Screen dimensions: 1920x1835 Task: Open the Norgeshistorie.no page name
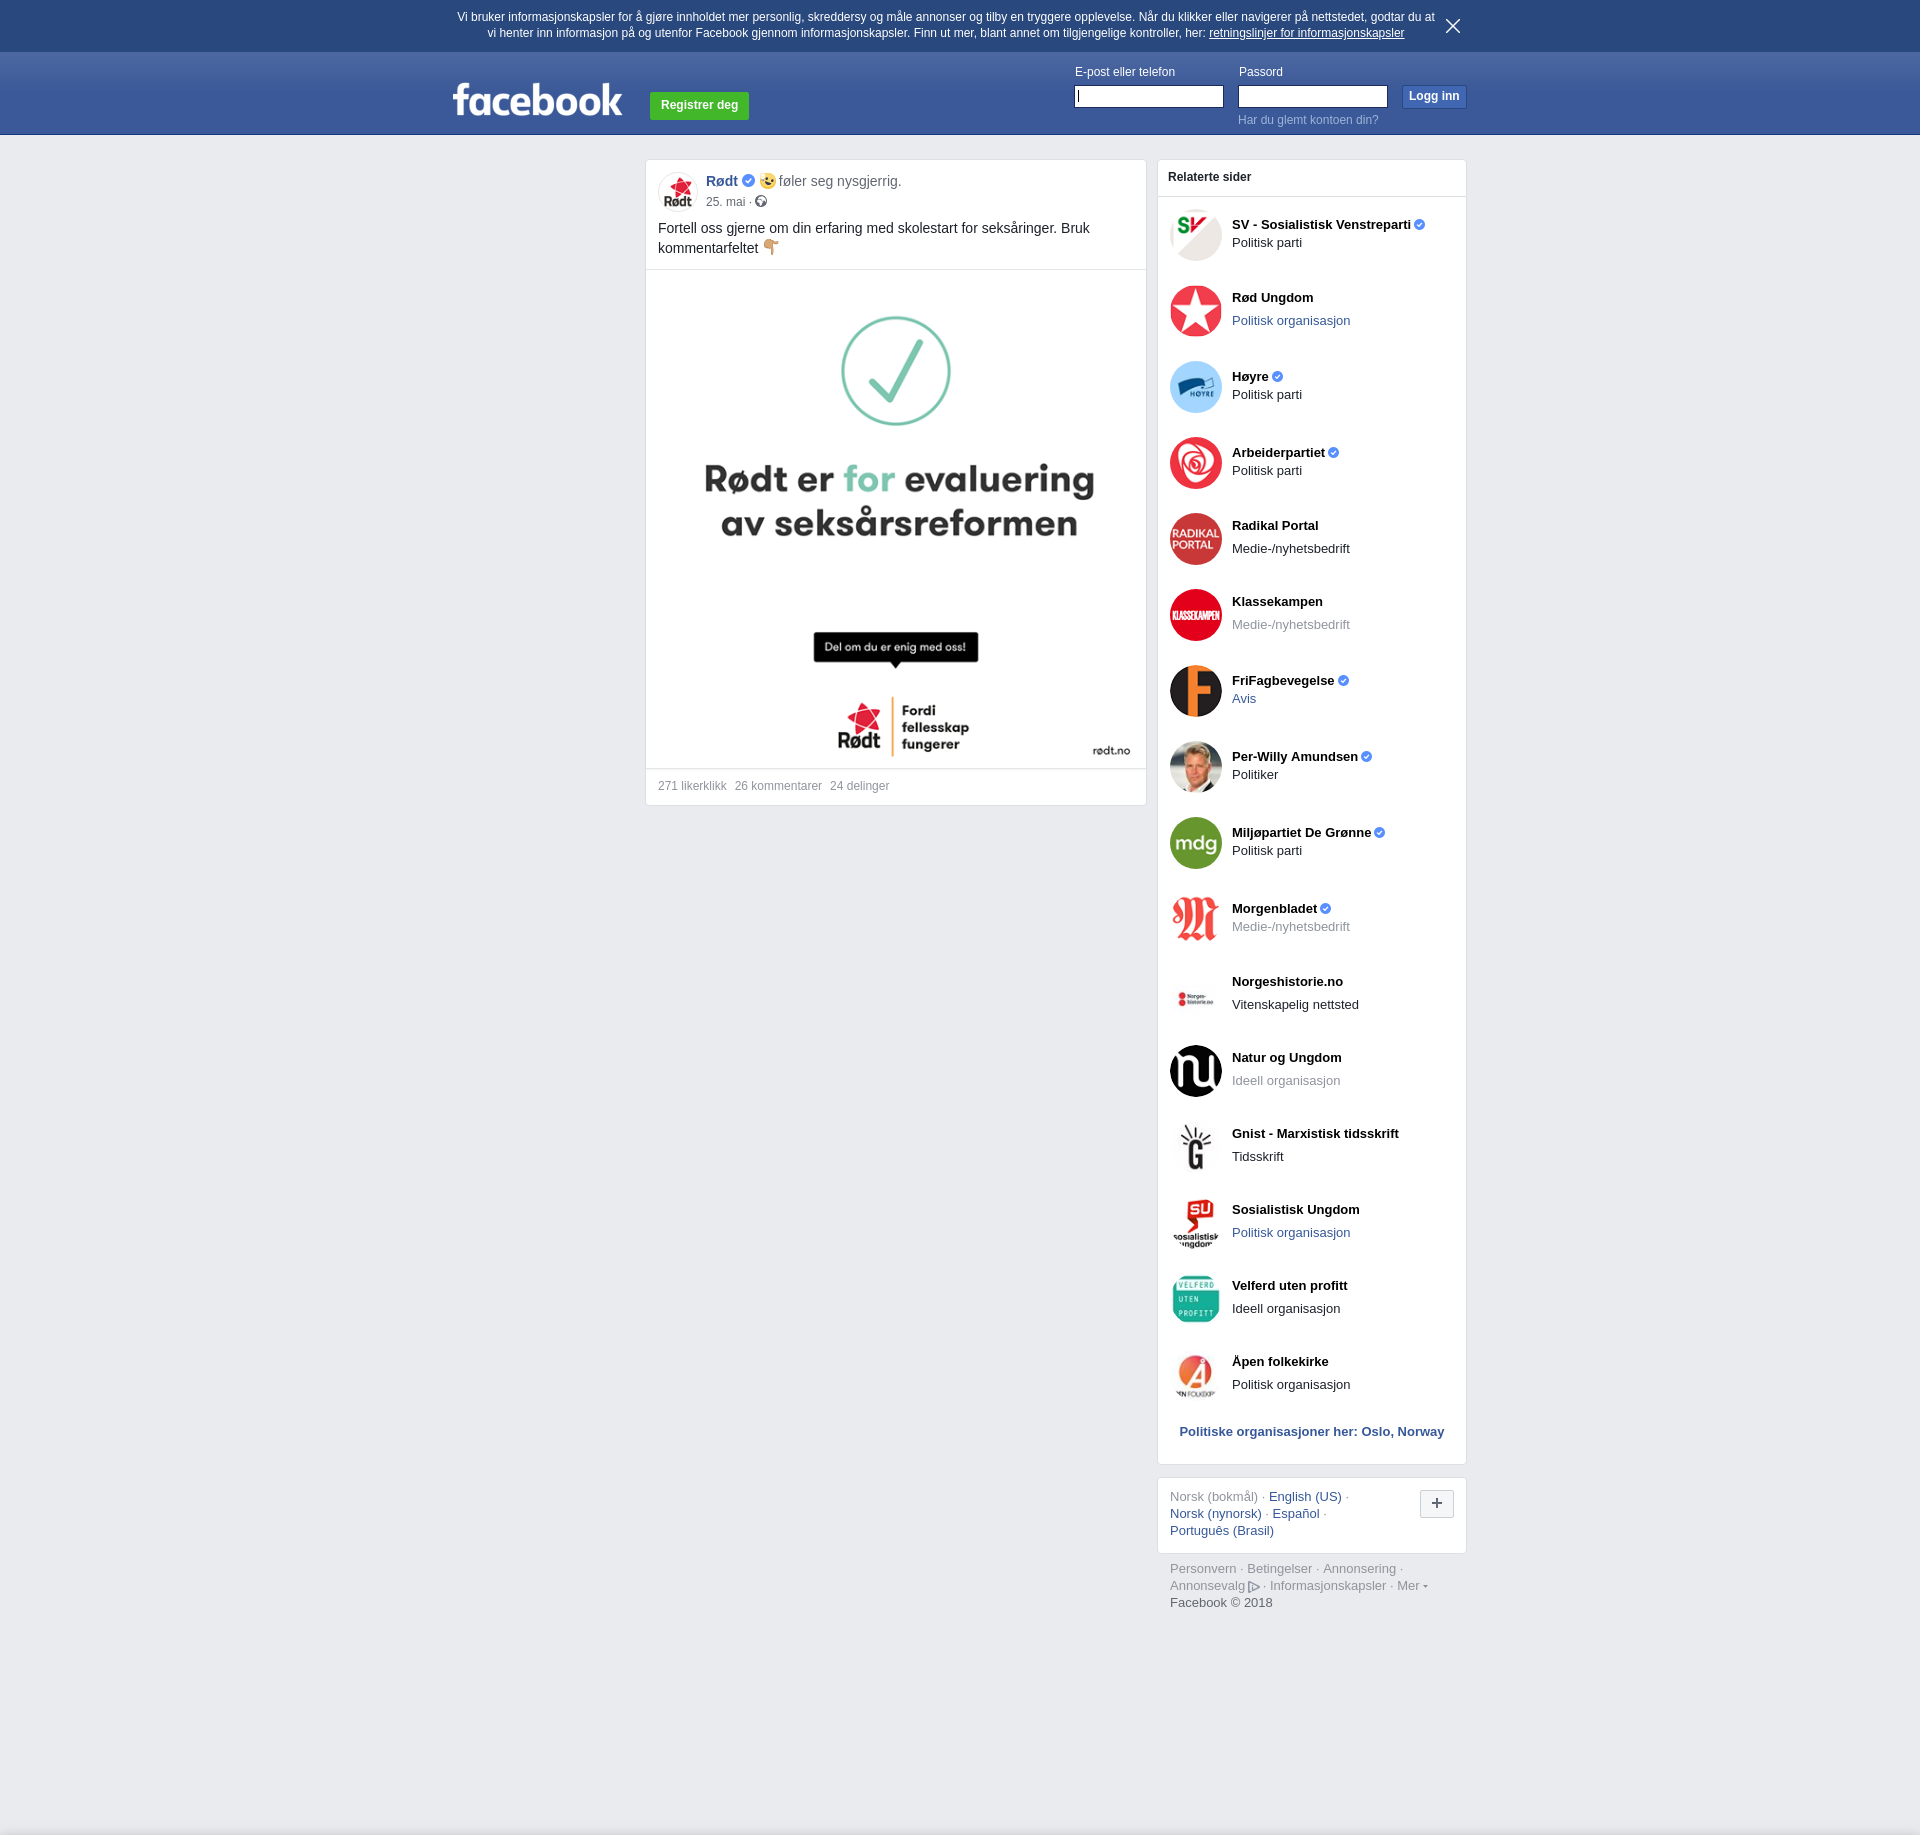[1287, 982]
